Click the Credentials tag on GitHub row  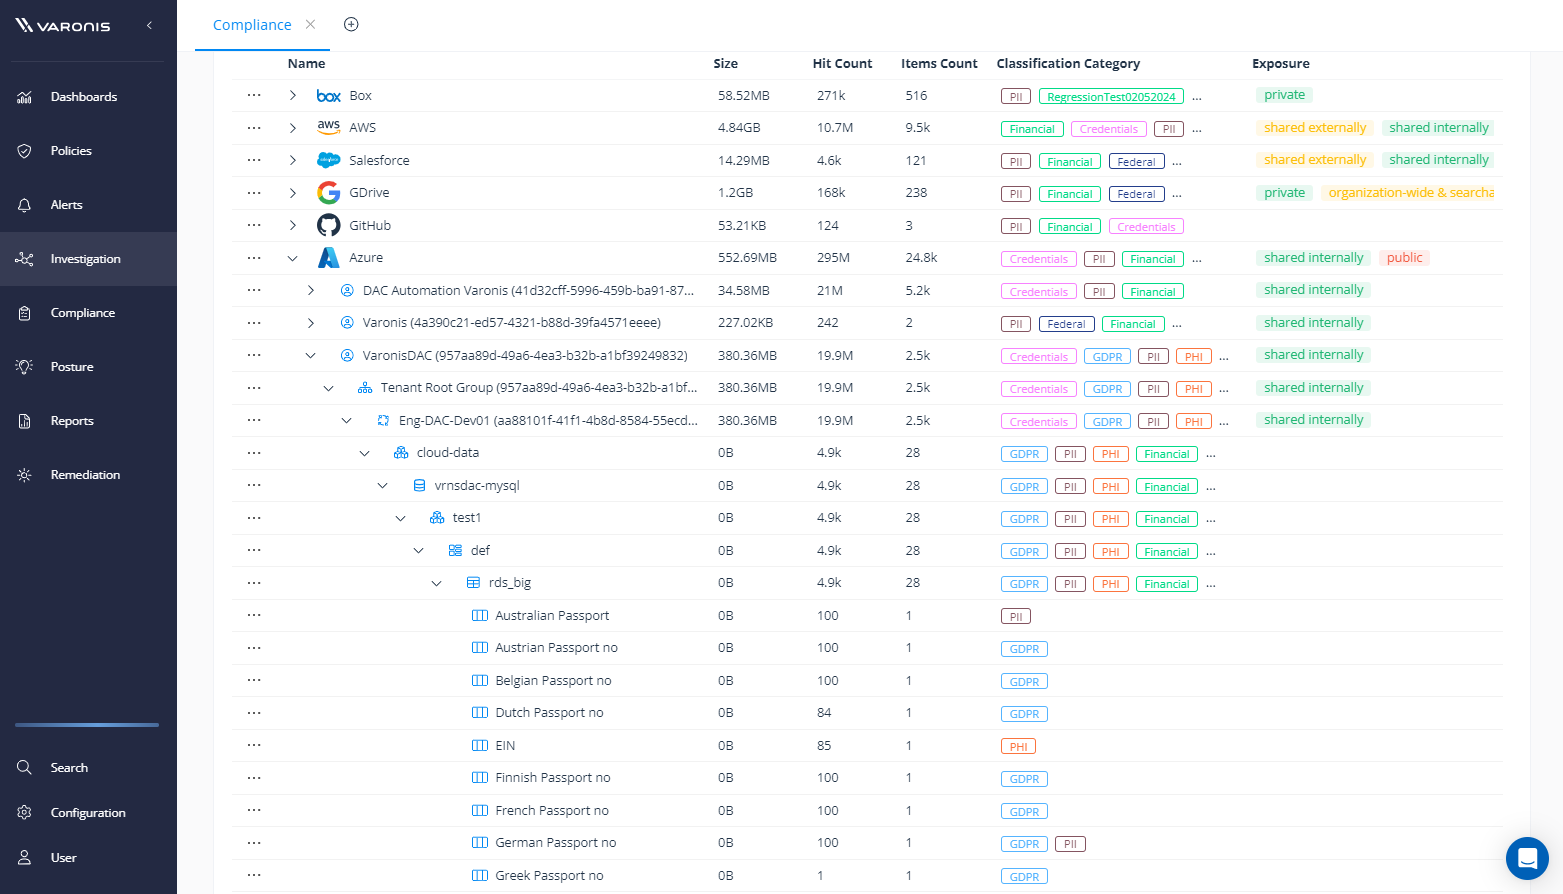pyautogui.click(x=1146, y=227)
